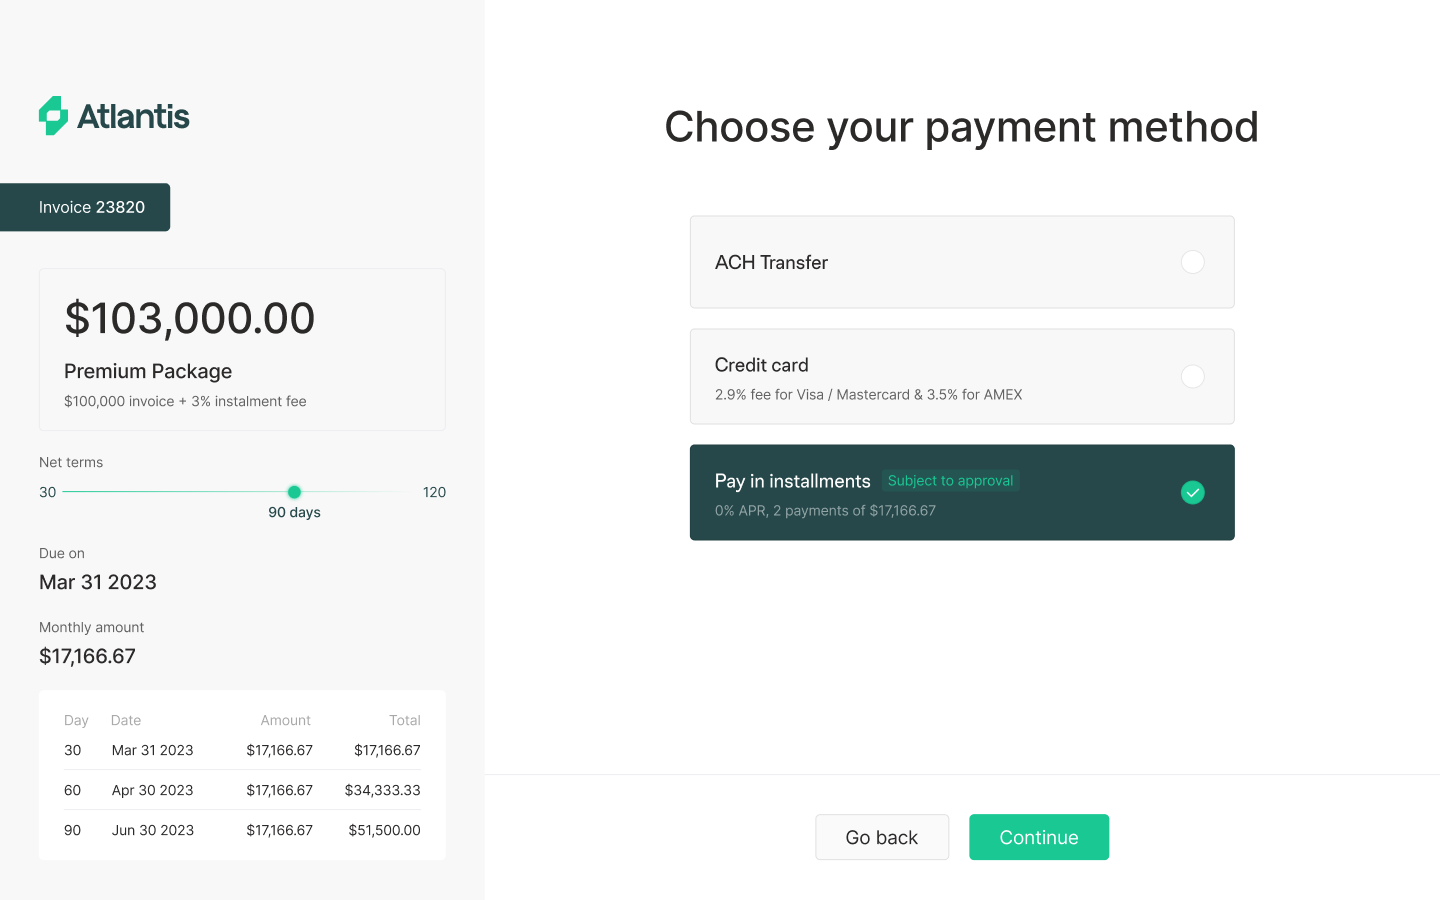
Task: Click the $103,000.00 total amount
Action: tap(190, 318)
